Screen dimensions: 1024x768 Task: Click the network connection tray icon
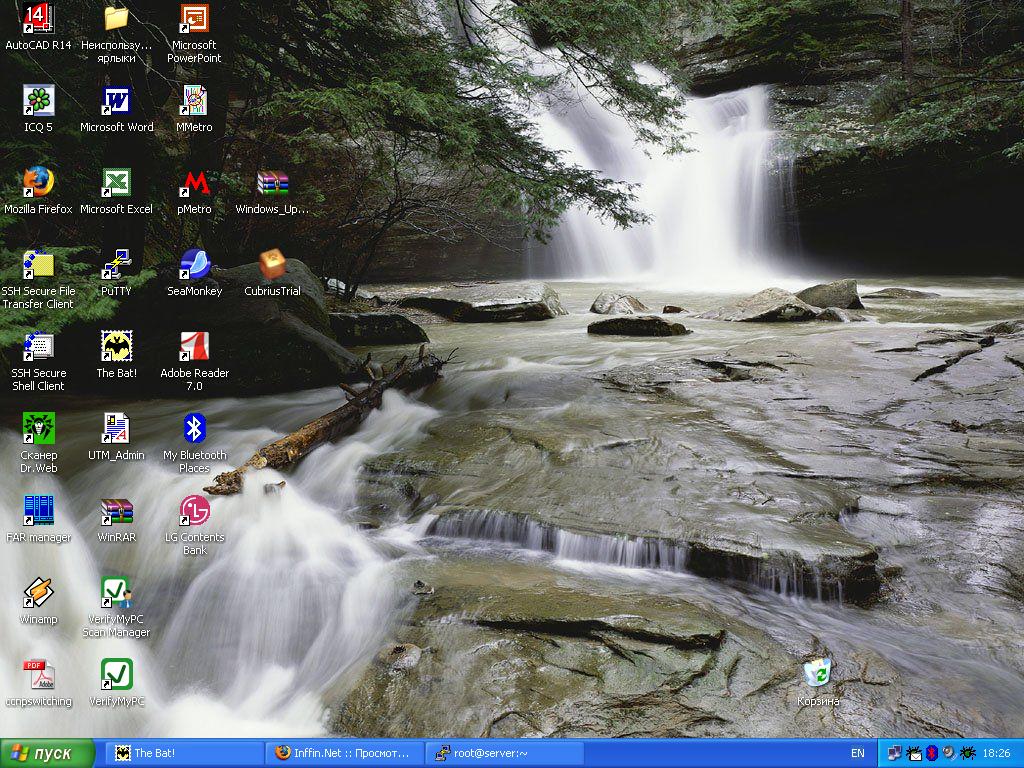894,754
